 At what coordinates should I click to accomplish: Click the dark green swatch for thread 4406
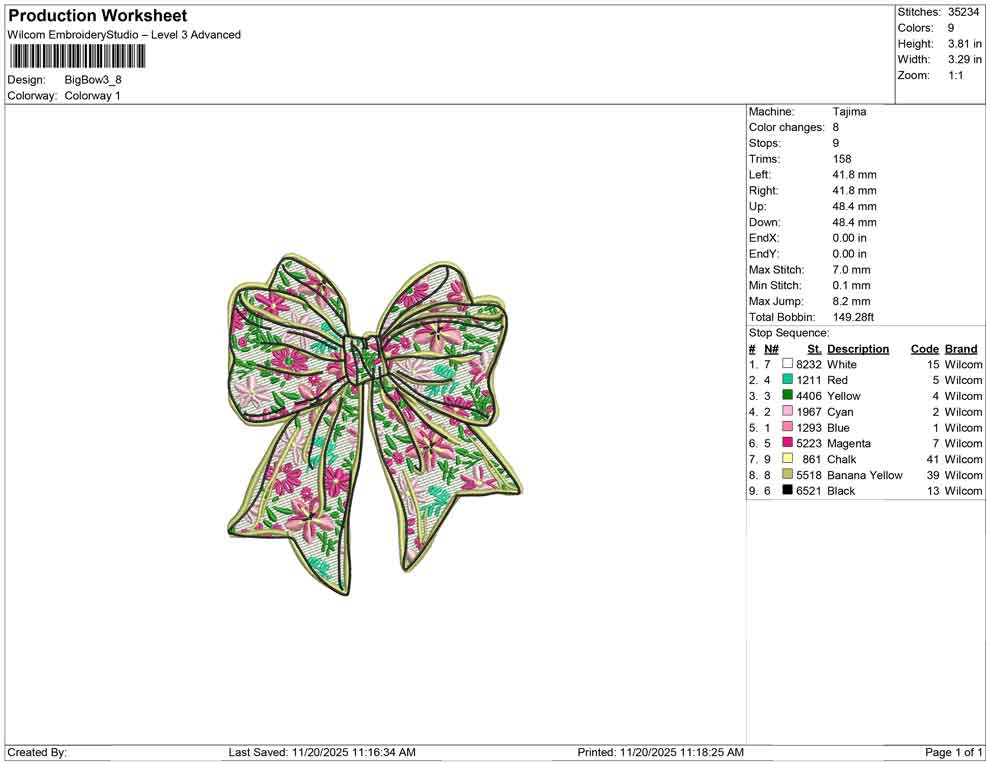pos(787,396)
